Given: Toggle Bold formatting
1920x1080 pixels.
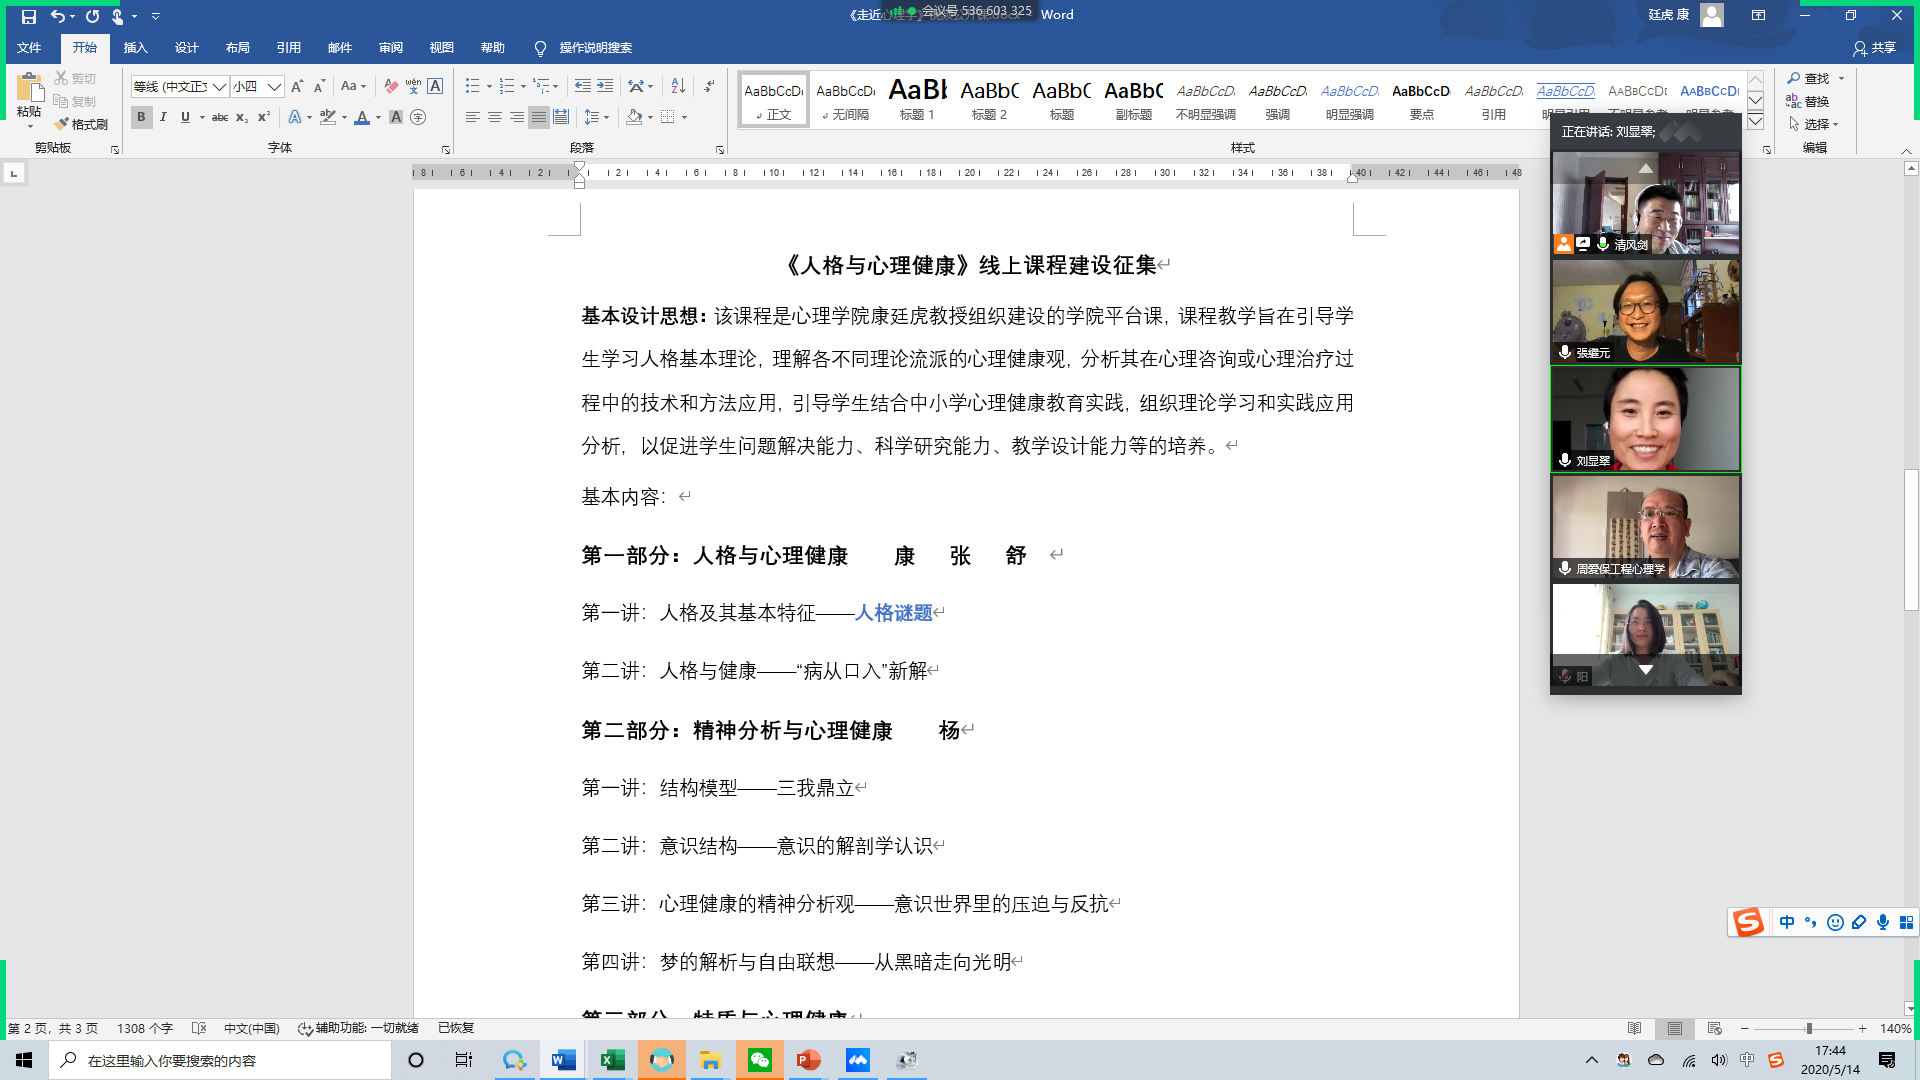Looking at the screenshot, I should coord(141,117).
